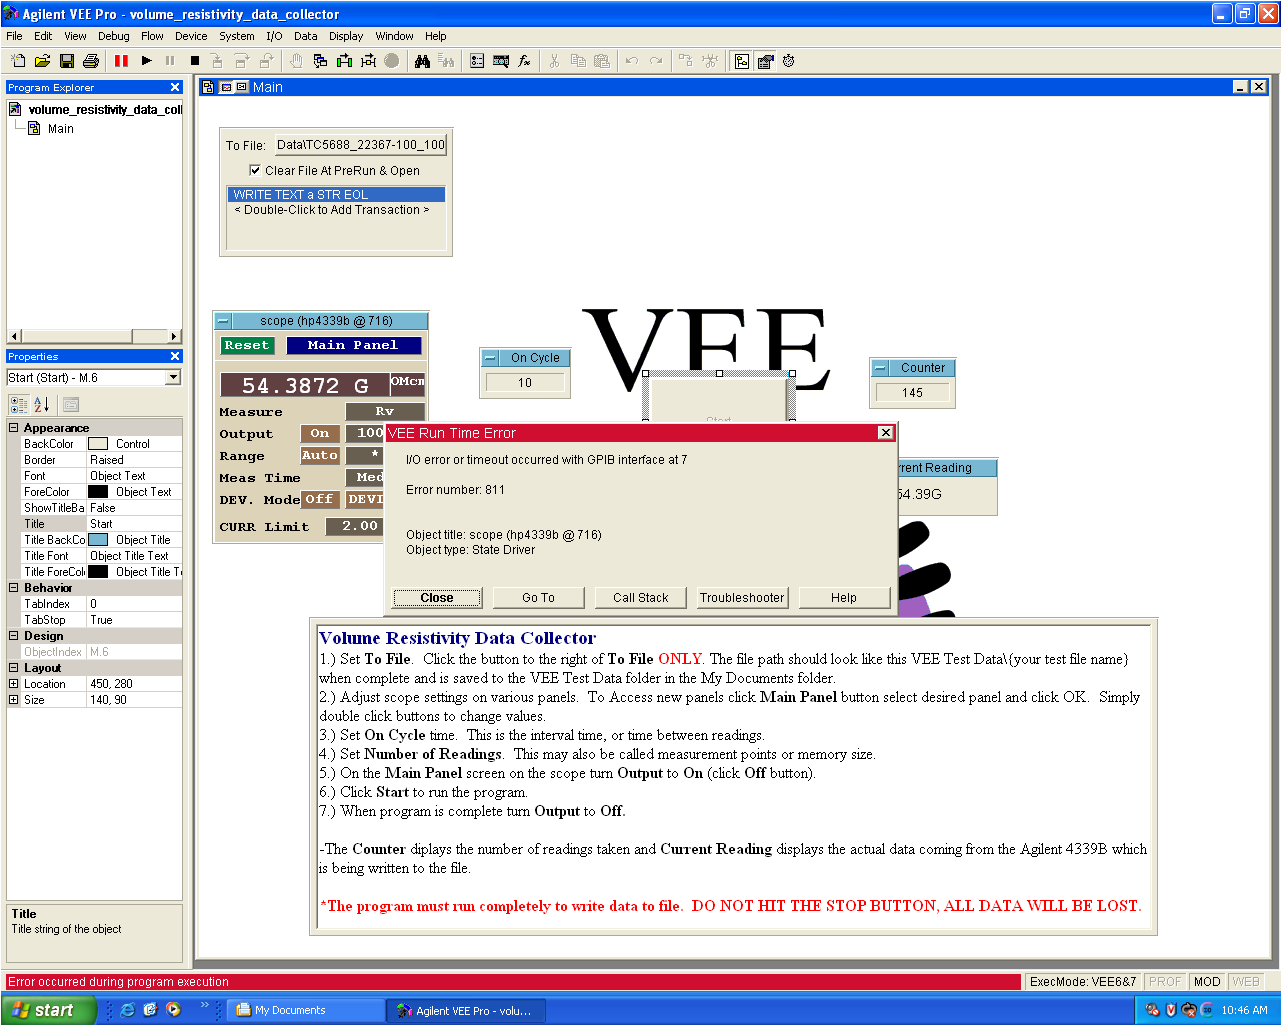This screenshot has width=1282, height=1026.
Task: Open the Start object properties dropdown
Action: [x=173, y=377]
